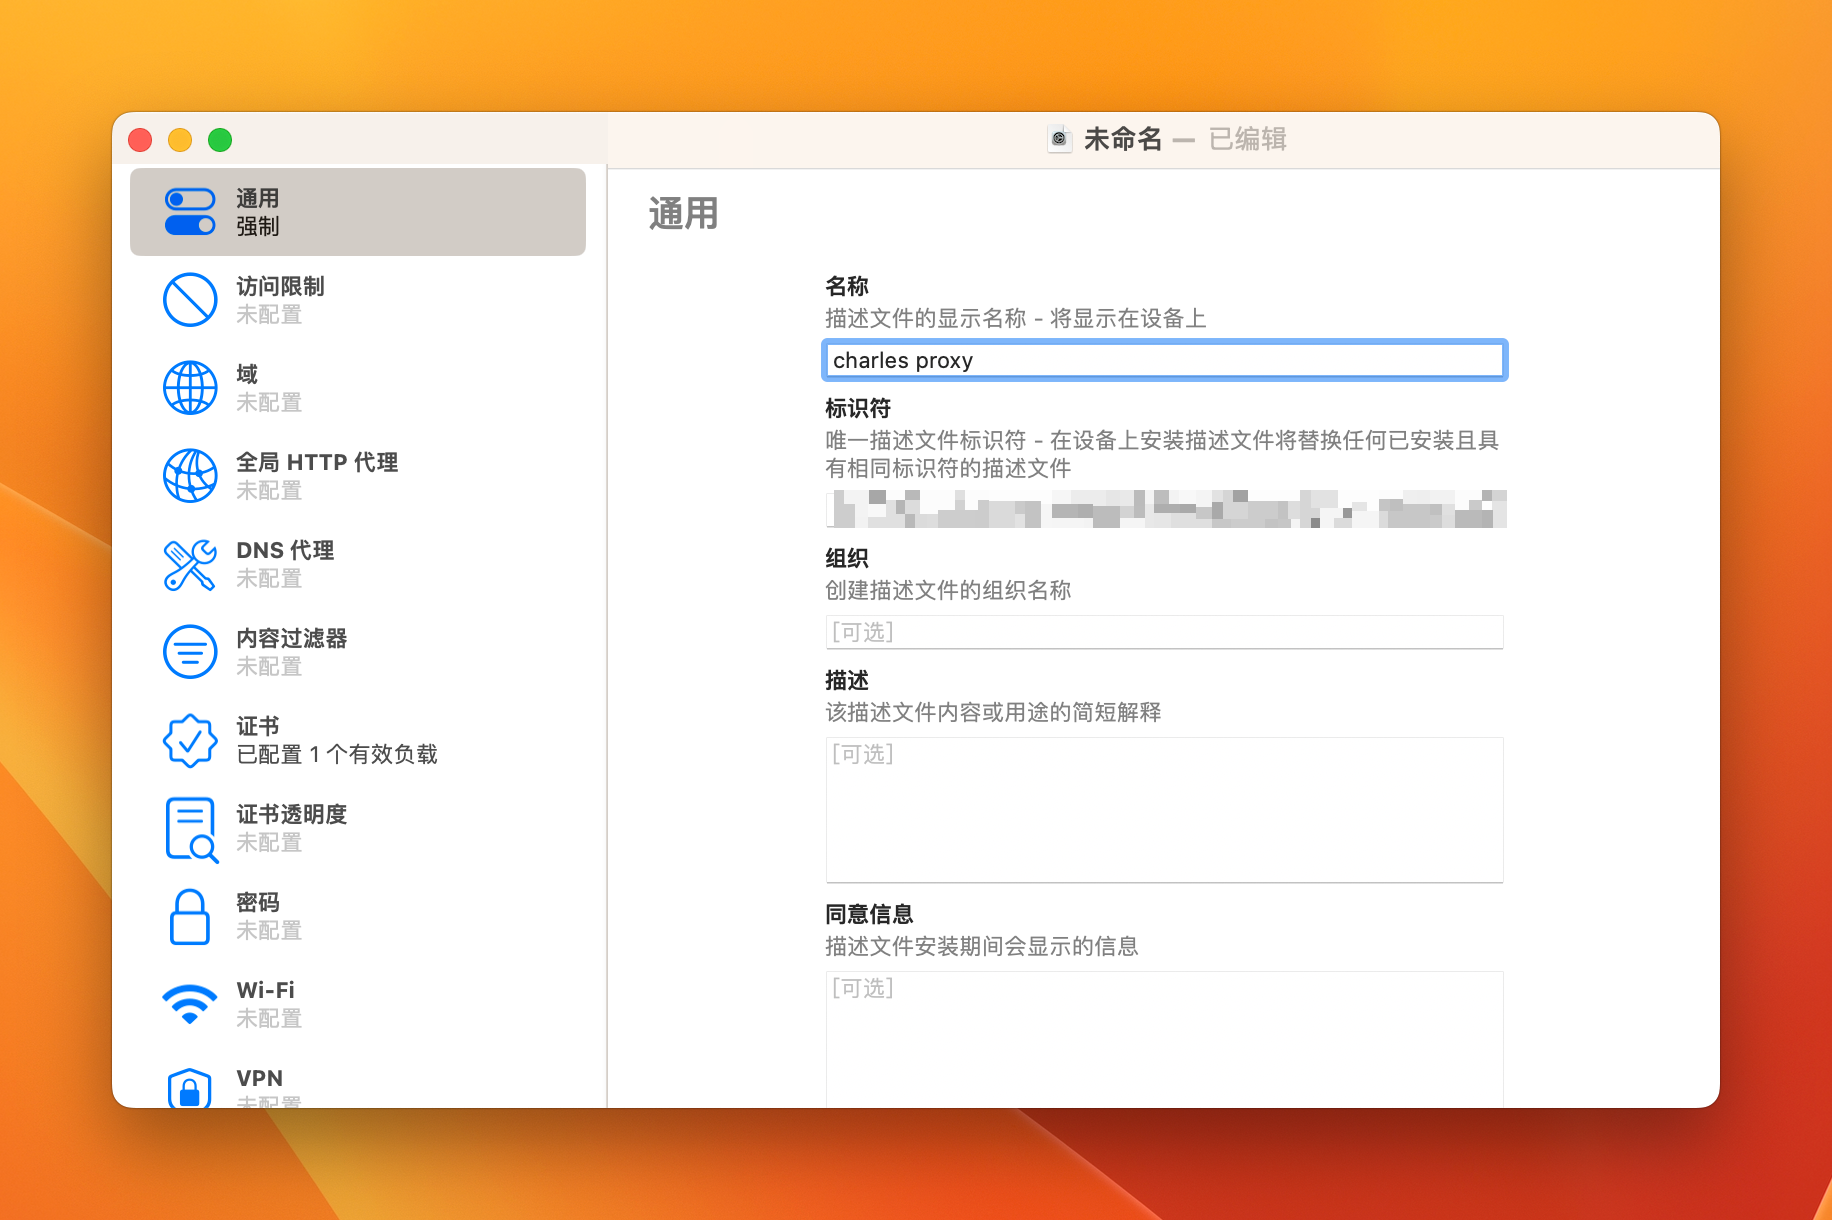The width and height of the screenshot is (1832, 1220).
Task: Click the Certificates checkmark badge icon
Action: [190, 740]
